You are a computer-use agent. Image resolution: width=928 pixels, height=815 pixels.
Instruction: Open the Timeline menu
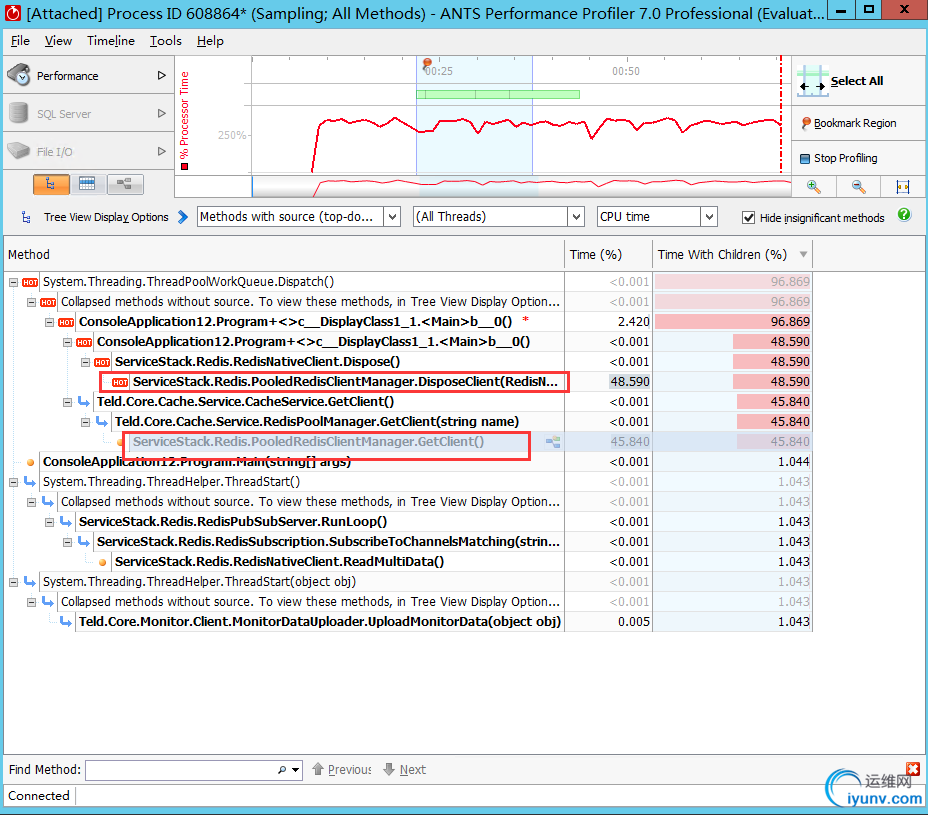[111, 41]
